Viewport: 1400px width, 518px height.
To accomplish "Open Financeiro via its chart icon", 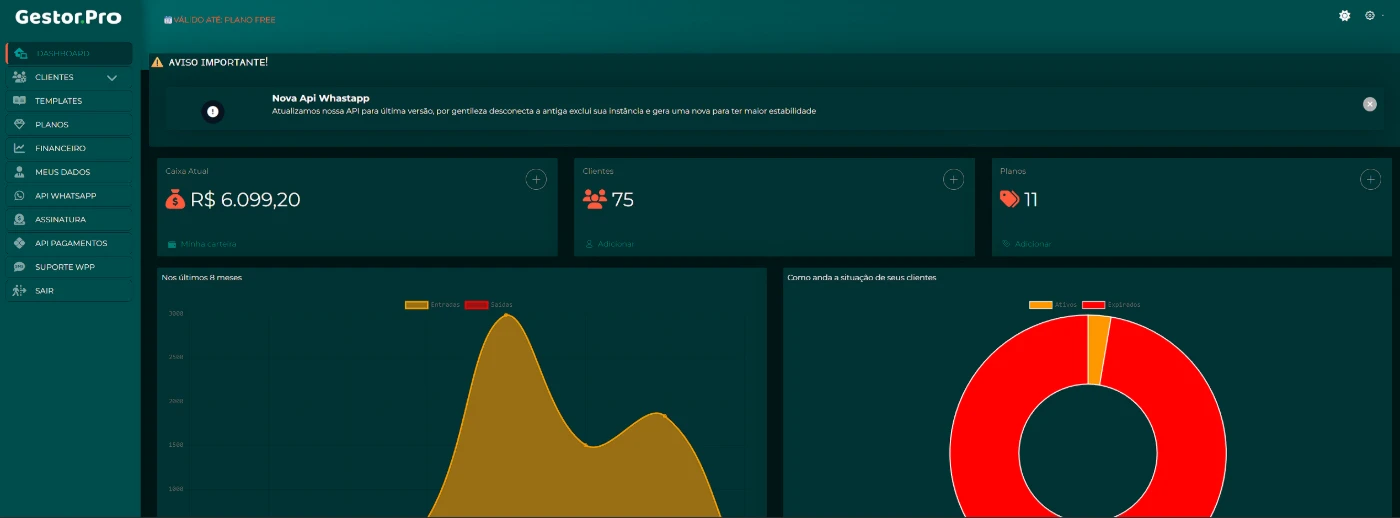I will [x=19, y=148].
